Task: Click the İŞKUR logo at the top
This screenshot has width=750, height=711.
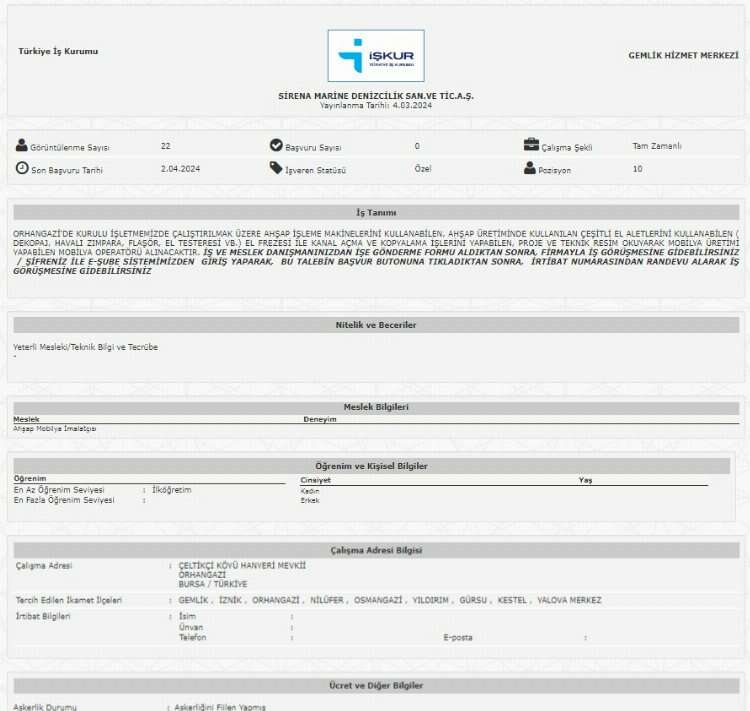Action: tap(375, 56)
